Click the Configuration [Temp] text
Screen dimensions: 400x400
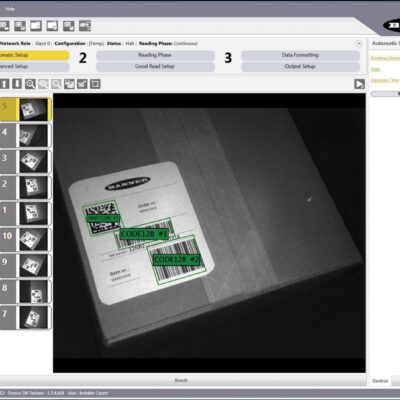click(x=79, y=43)
